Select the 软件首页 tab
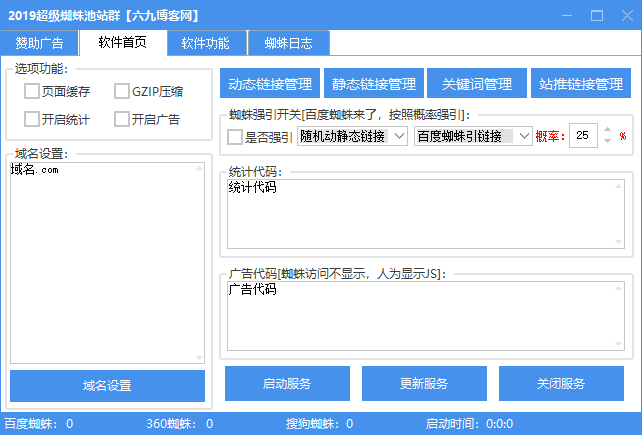Image resolution: width=642 pixels, height=435 pixels. pyautogui.click(x=123, y=43)
